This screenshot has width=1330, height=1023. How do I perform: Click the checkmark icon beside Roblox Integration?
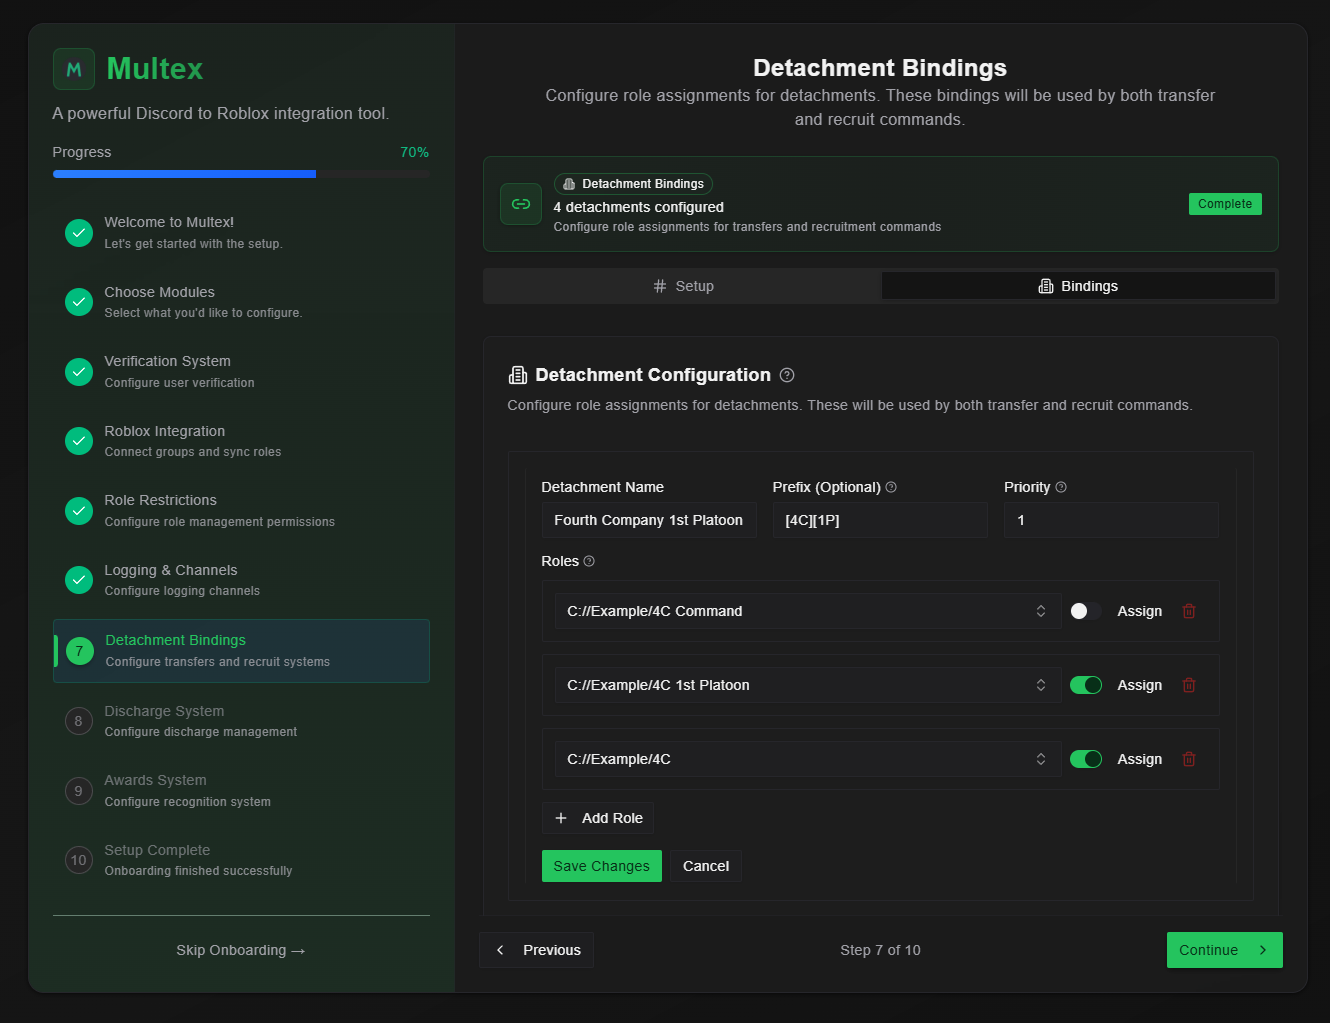(79, 441)
